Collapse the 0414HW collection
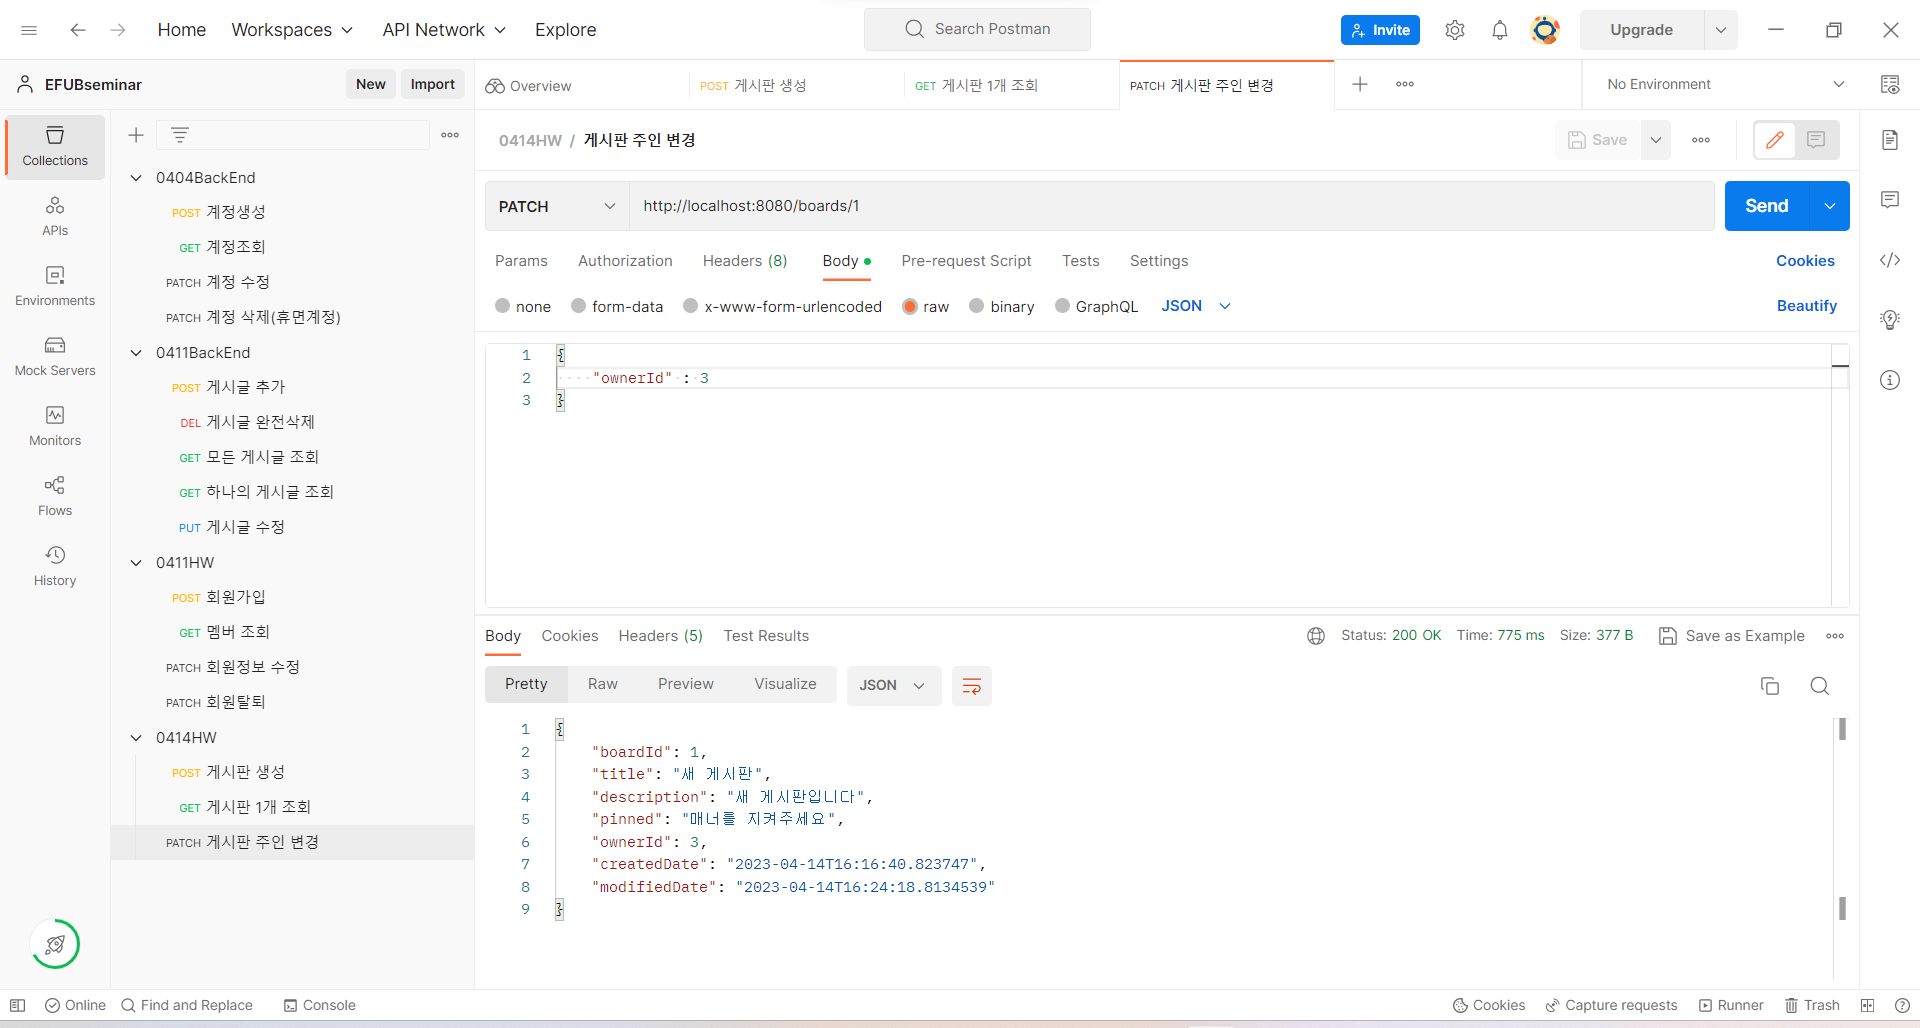Viewport: 1920px width, 1028px height. pyautogui.click(x=136, y=738)
